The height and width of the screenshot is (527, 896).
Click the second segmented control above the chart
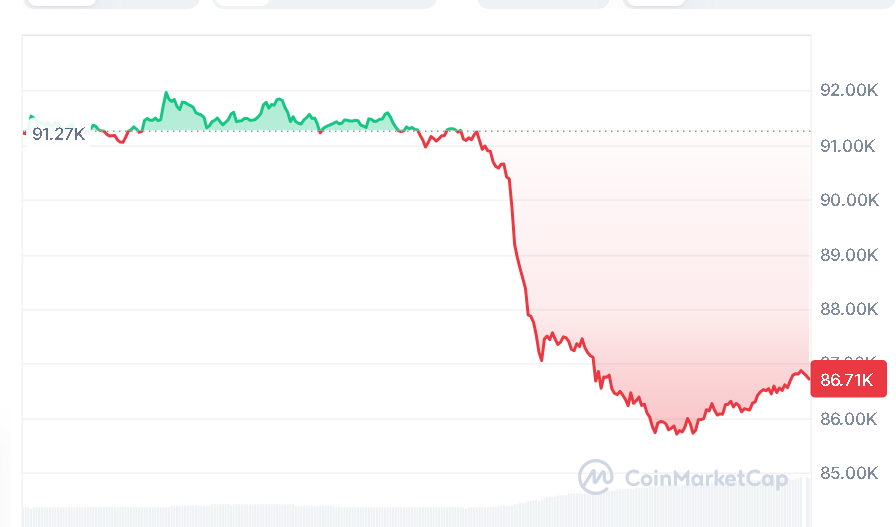(325, 3)
